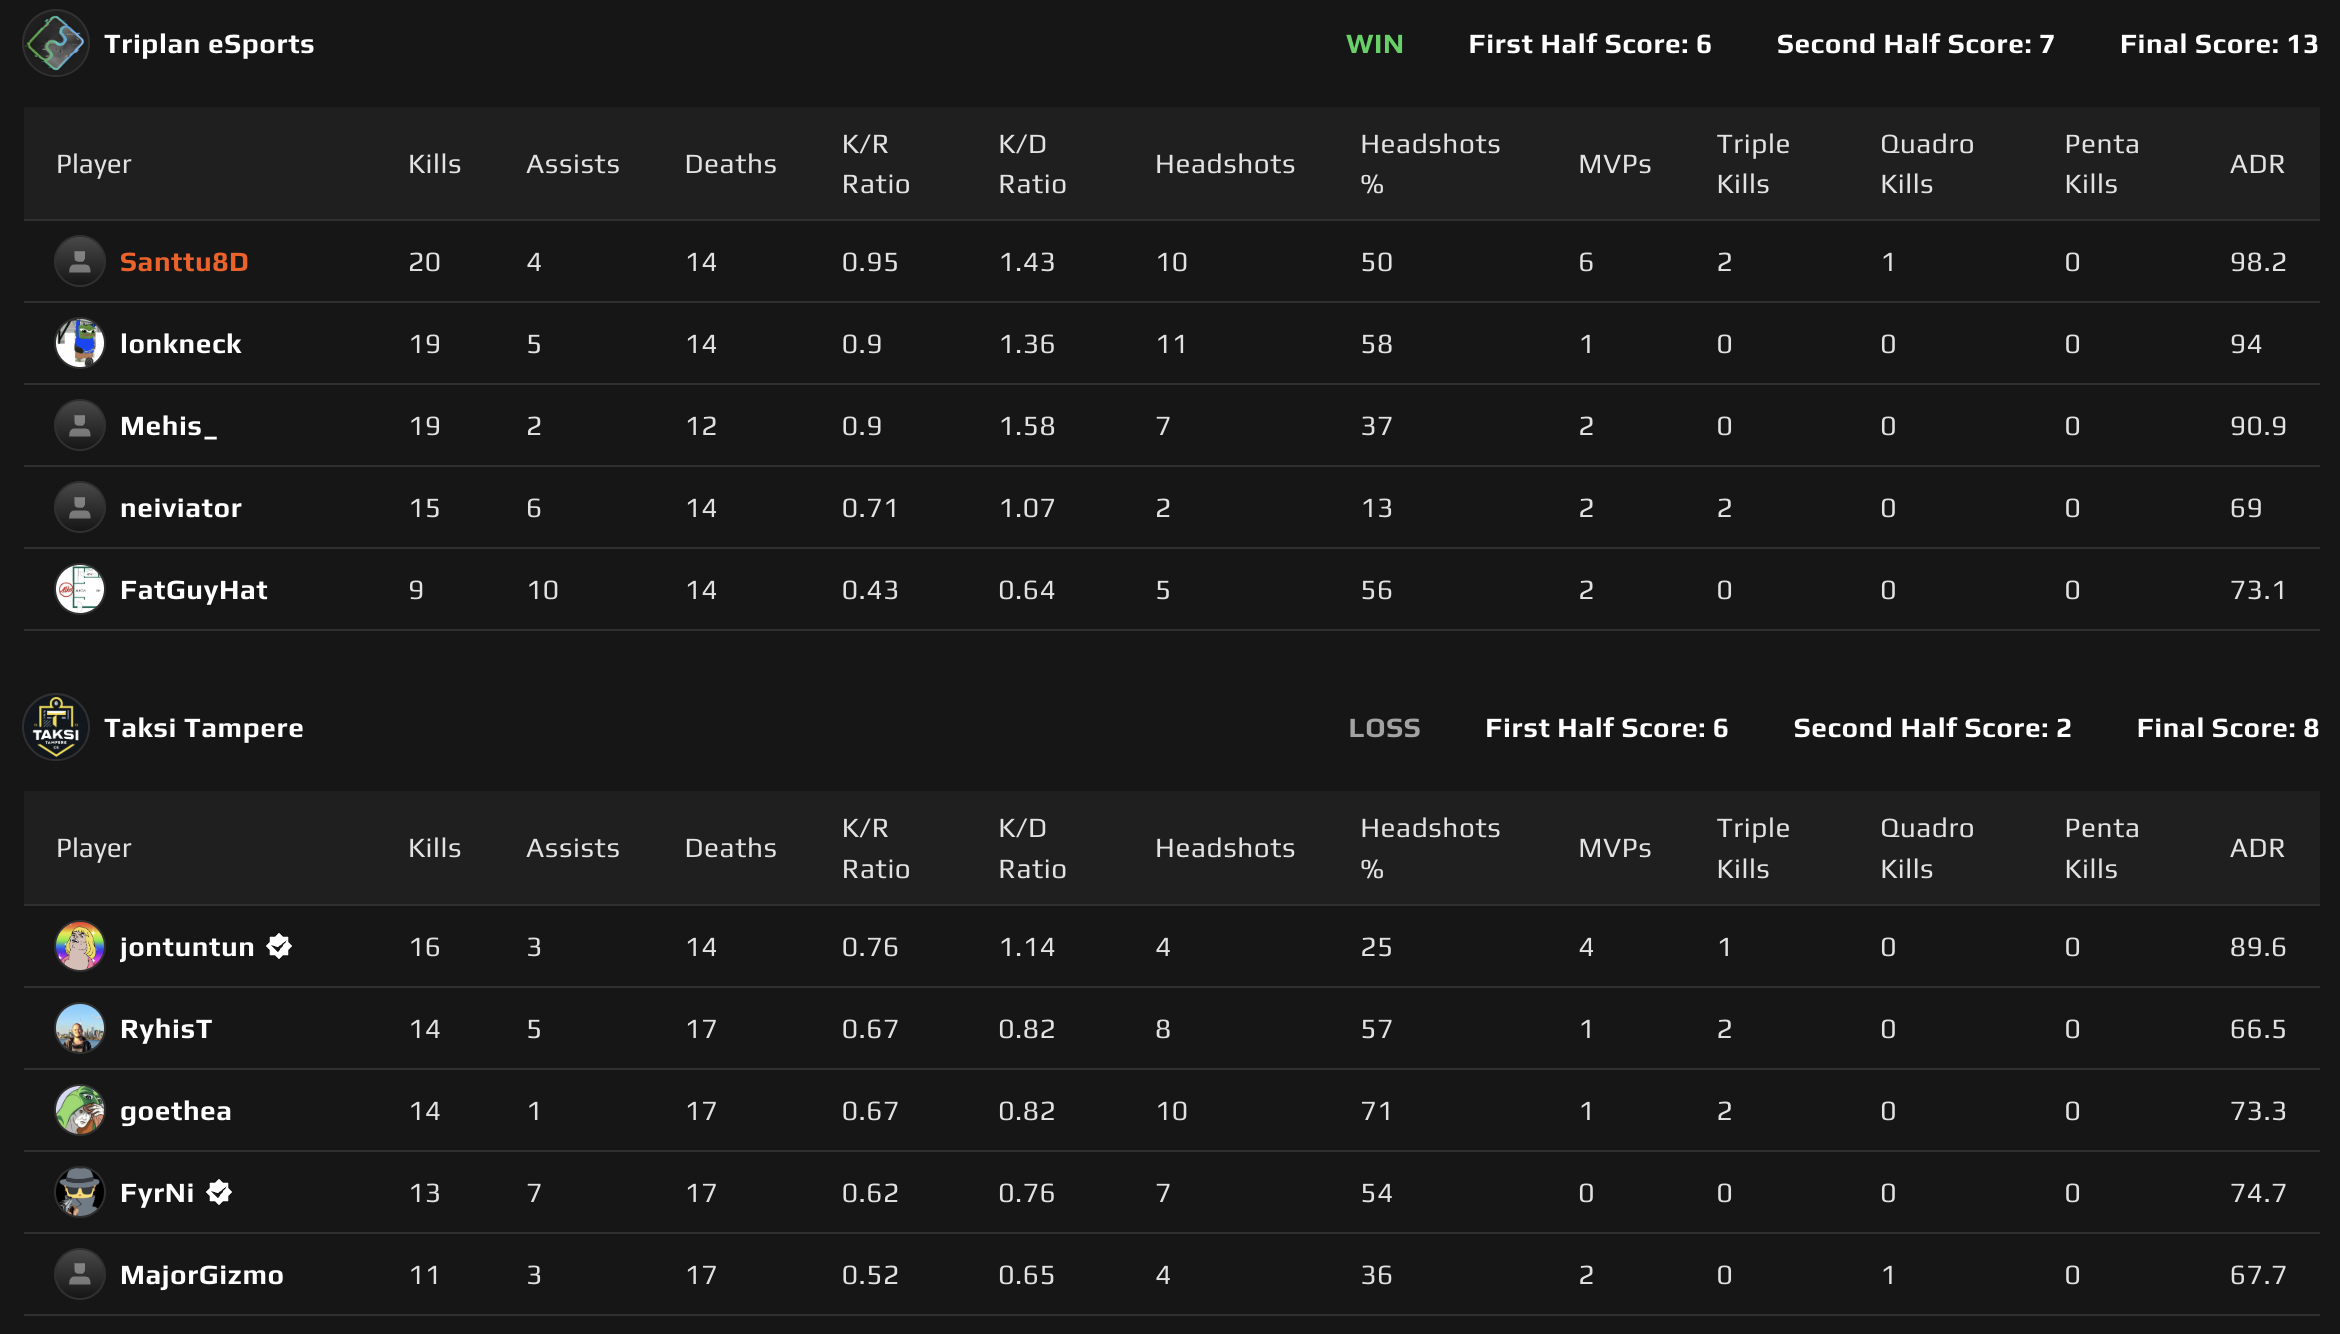Click the MVPs column header
The image size is (2340, 1334).
pyautogui.click(x=1614, y=163)
